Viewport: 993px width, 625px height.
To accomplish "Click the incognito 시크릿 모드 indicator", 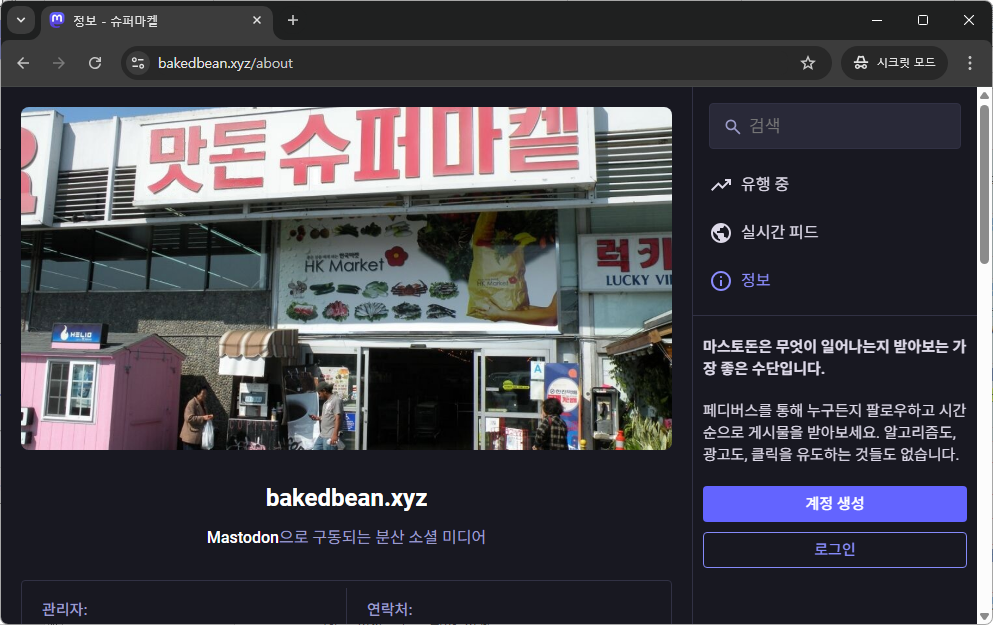I will click(894, 63).
